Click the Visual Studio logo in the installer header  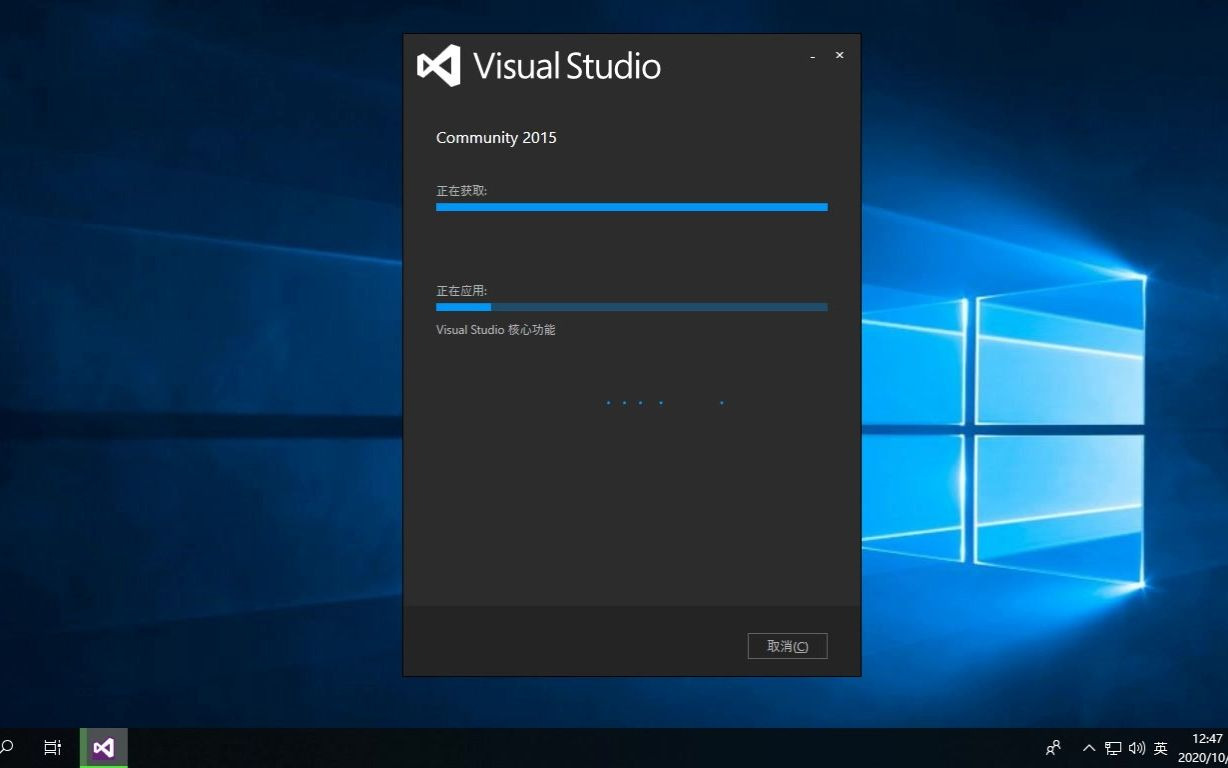438,64
